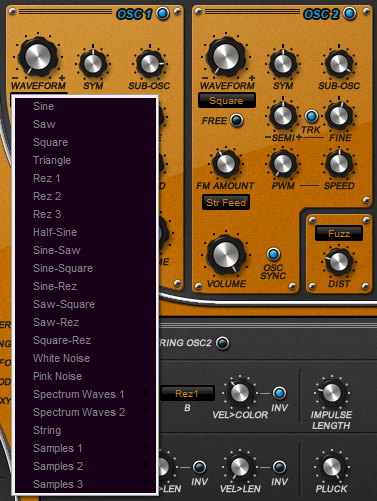Viewport: 377px width, 501px height.
Task: Open the Fuzz distortion type dropdown
Action: click(x=339, y=233)
